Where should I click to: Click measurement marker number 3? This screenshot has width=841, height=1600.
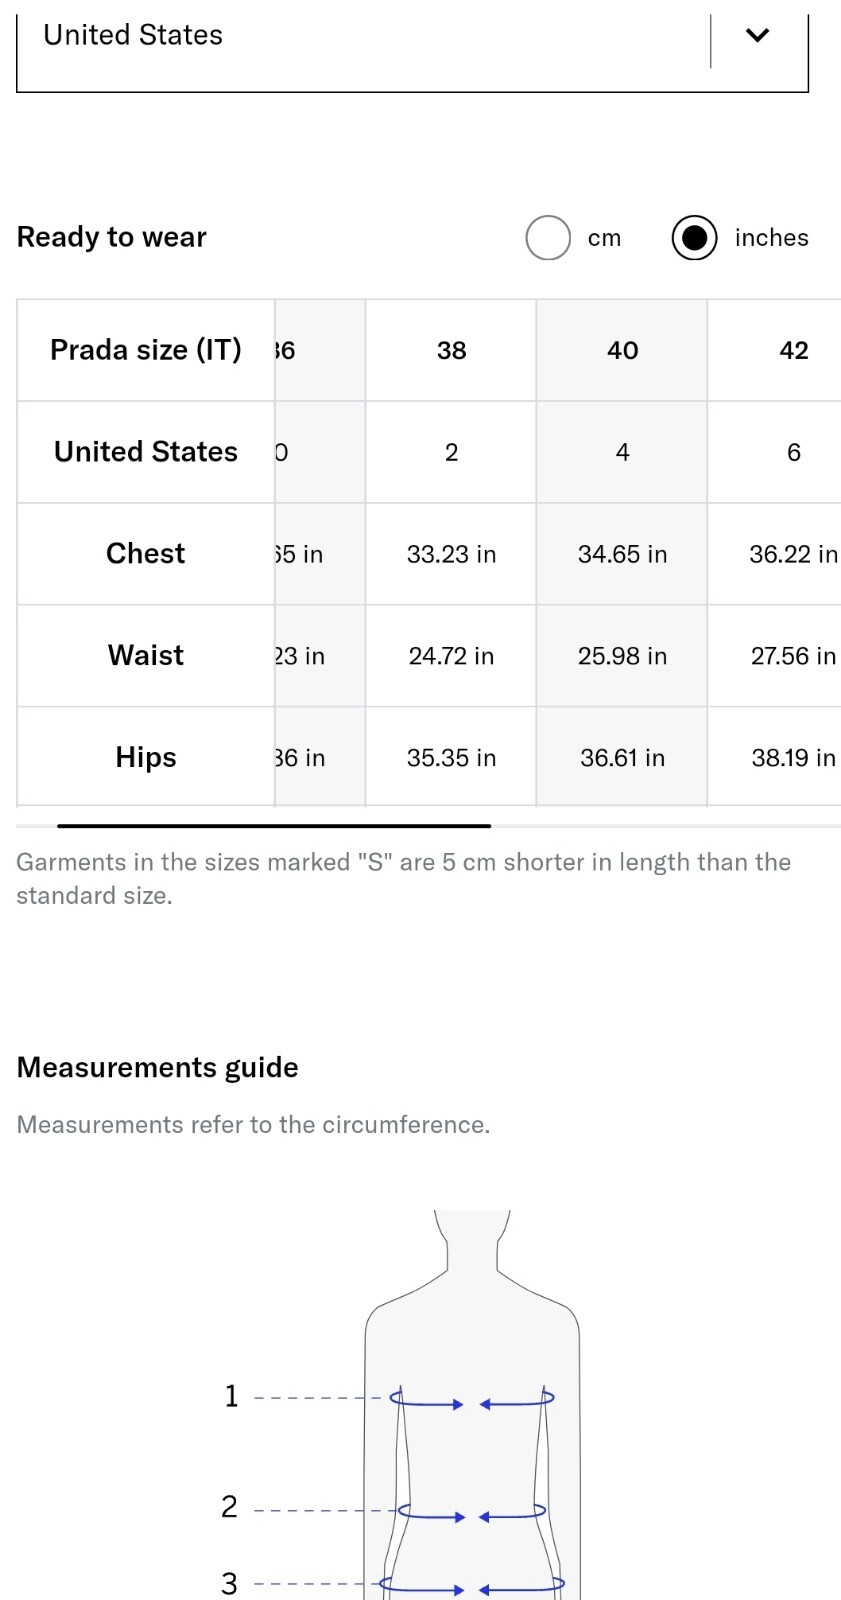click(x=230, y=1583)
